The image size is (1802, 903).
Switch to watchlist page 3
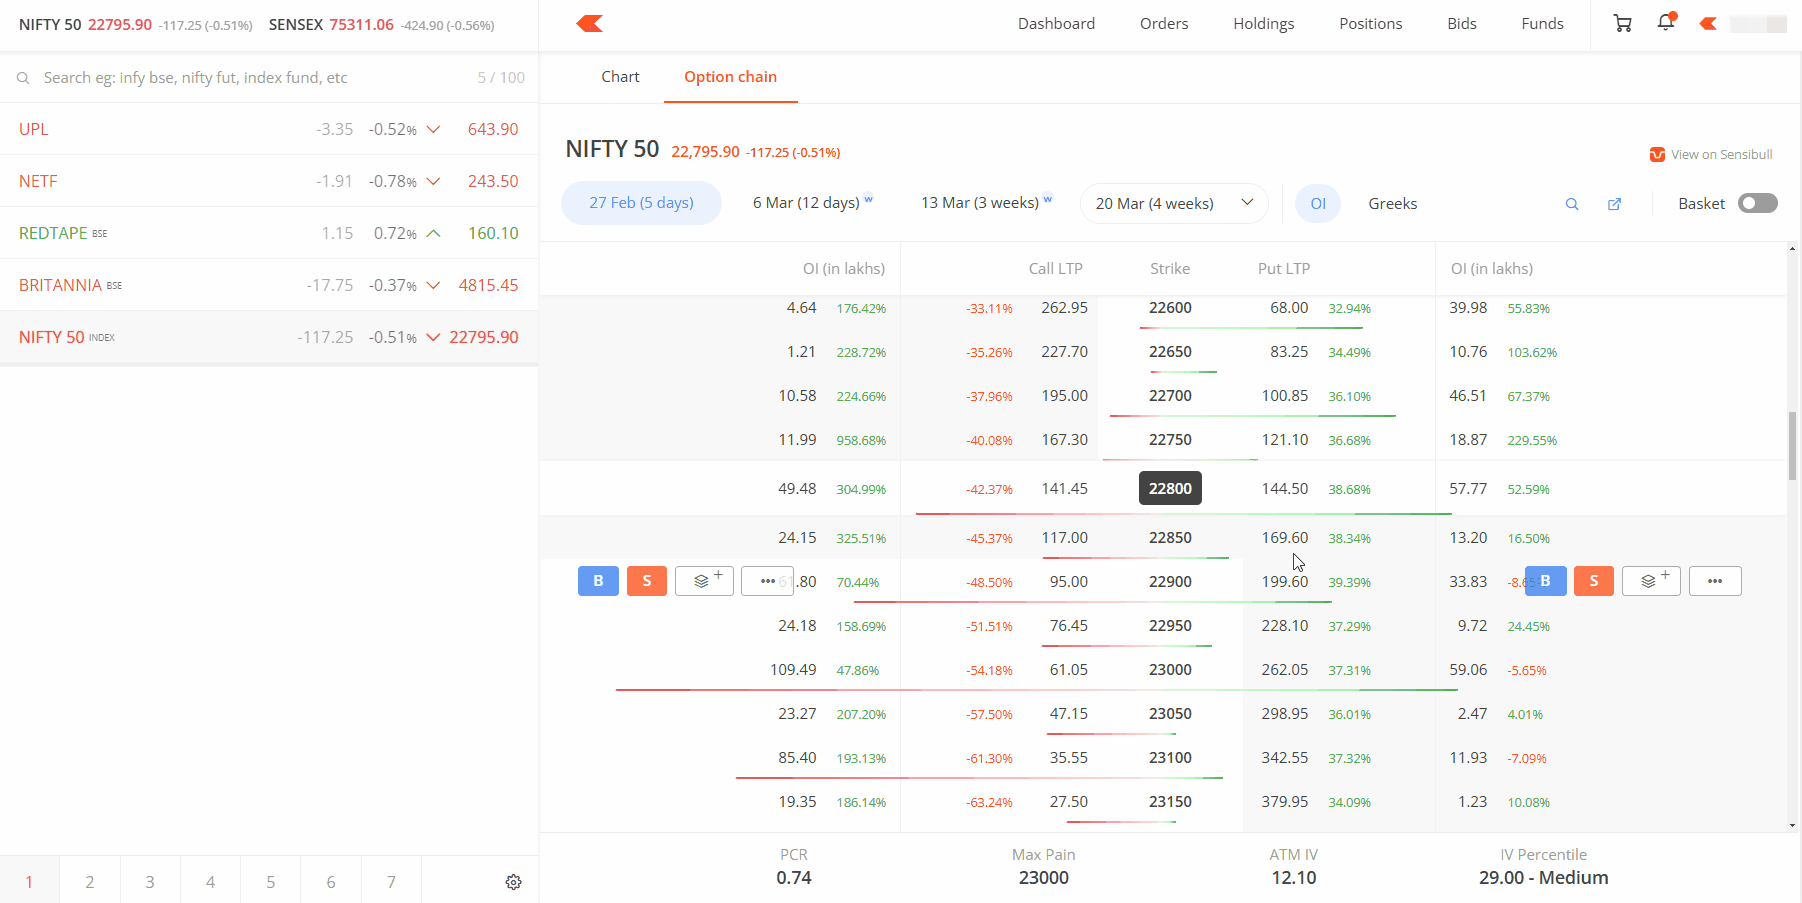tap(150, 881)
